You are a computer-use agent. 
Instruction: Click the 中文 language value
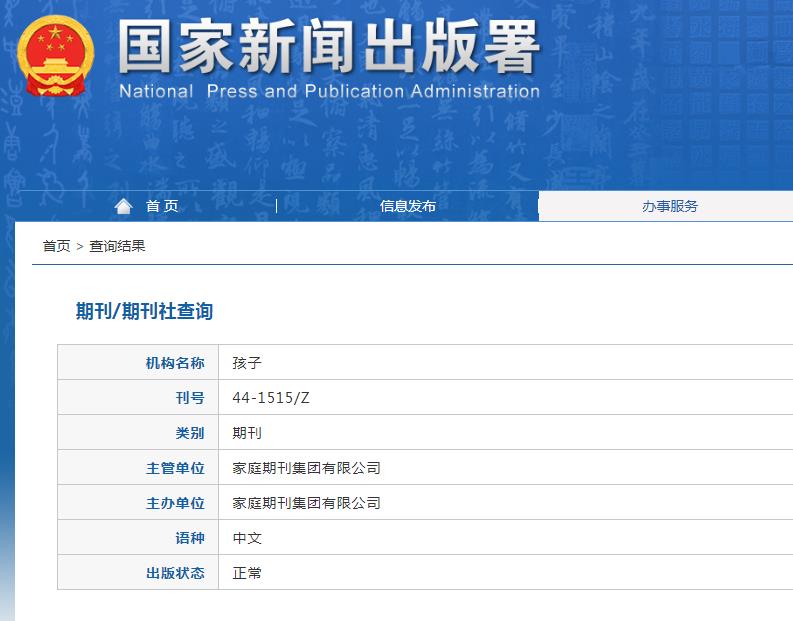tap(246, 538)
